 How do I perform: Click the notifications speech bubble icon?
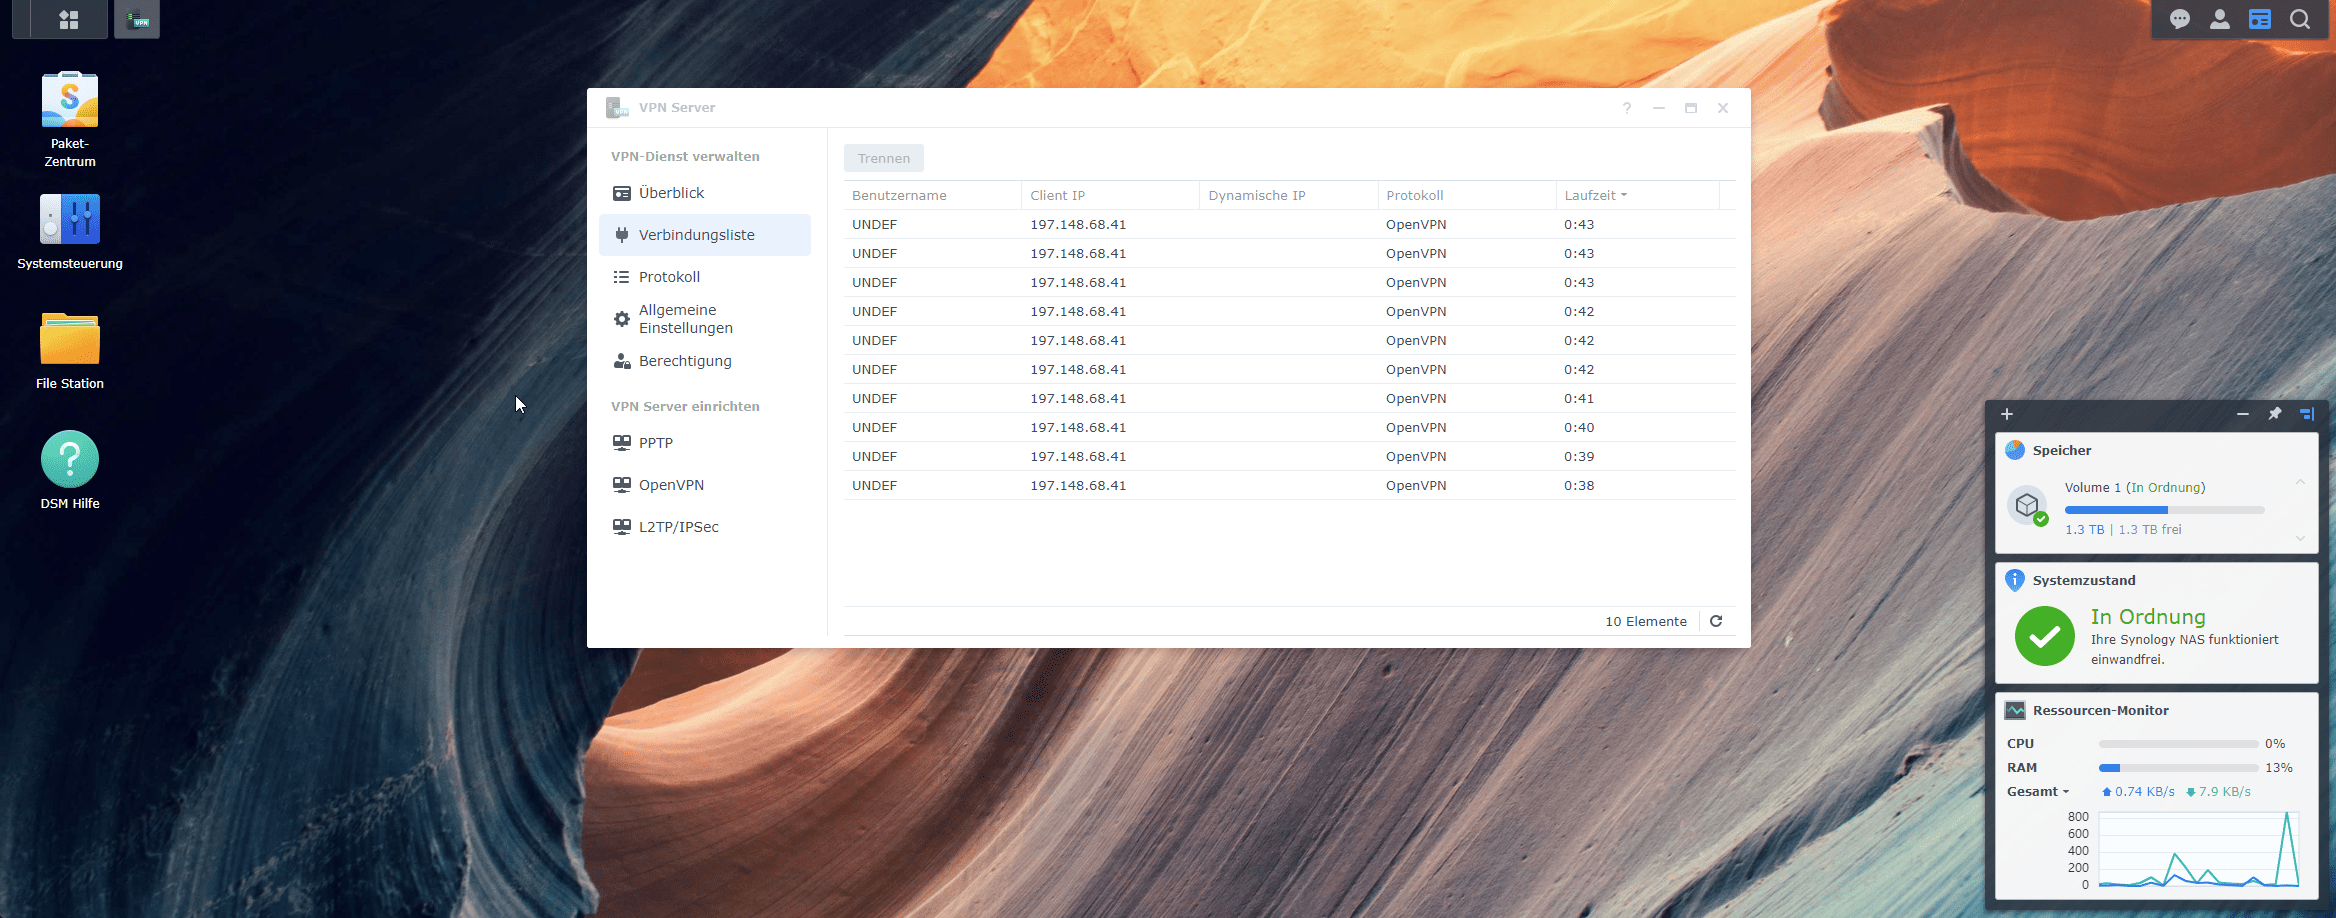[x=2180, y=20]
